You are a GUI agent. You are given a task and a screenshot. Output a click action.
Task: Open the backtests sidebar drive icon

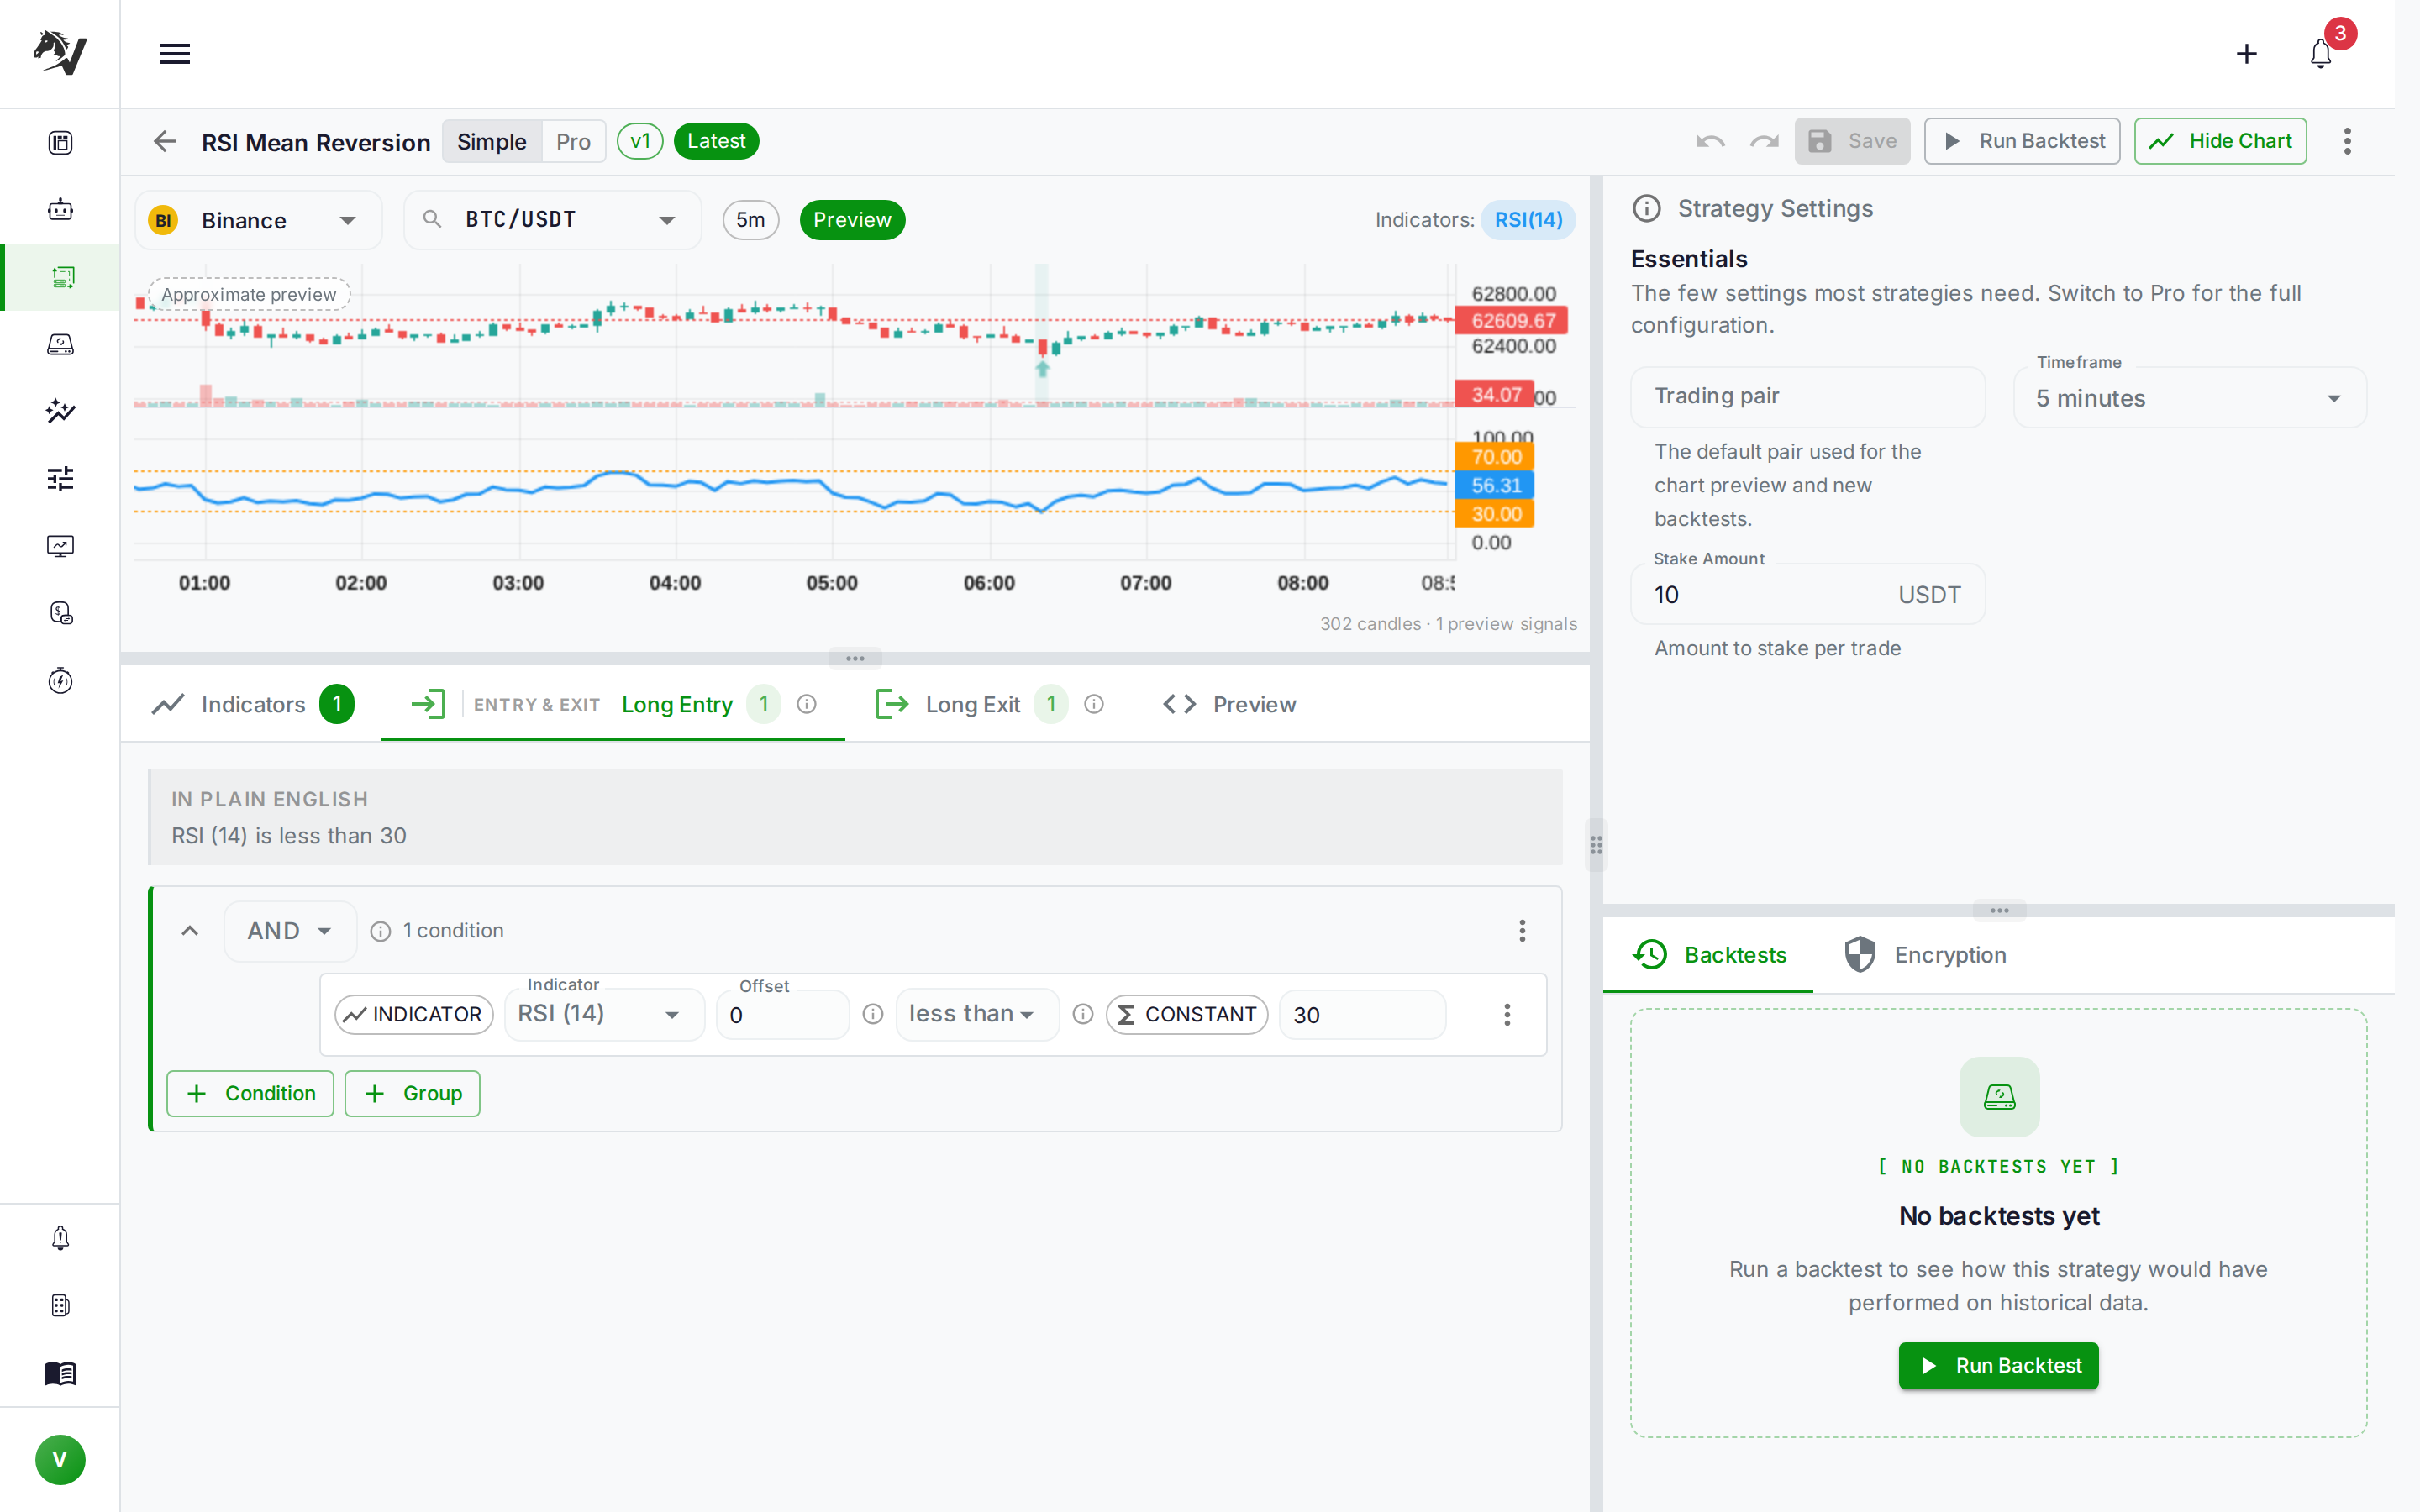click(x=60, y=344)
